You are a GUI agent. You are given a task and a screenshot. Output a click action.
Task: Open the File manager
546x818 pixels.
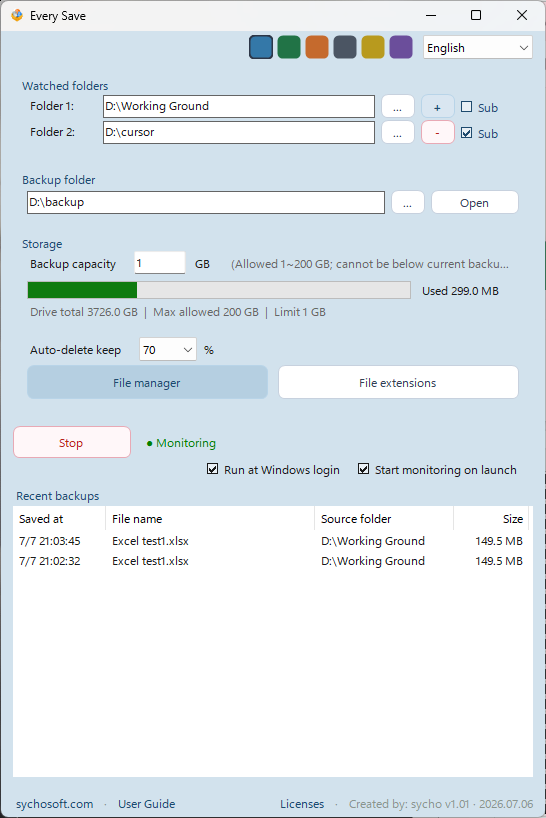tap(148, 382)
